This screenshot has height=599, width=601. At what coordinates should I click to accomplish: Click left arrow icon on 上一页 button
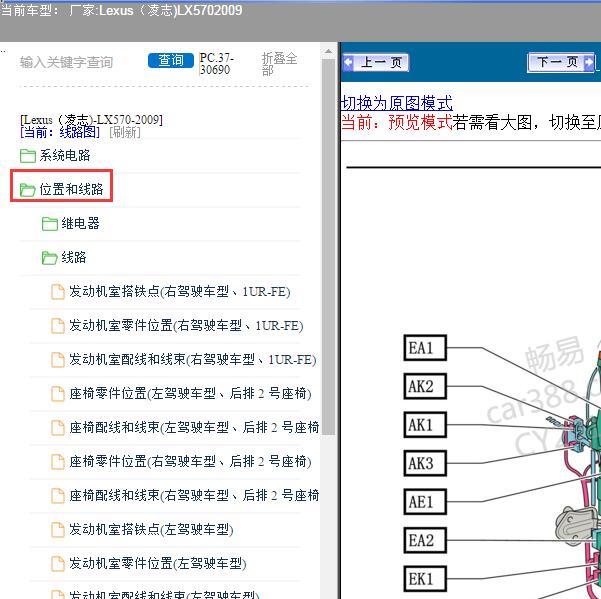point(348,62)
